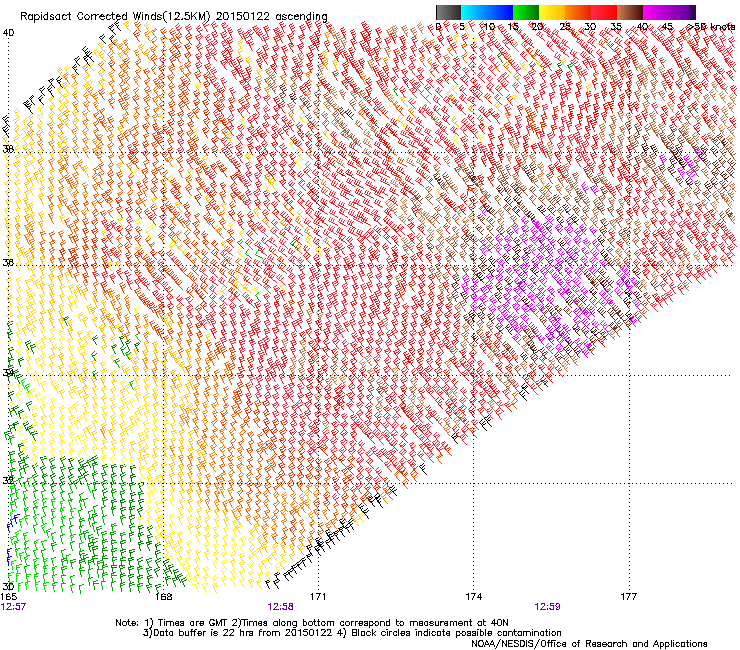Click the '45' legend scale label
Image resolution: width=740 pixels, height=650 pixels.
click(x=667, y=27)
